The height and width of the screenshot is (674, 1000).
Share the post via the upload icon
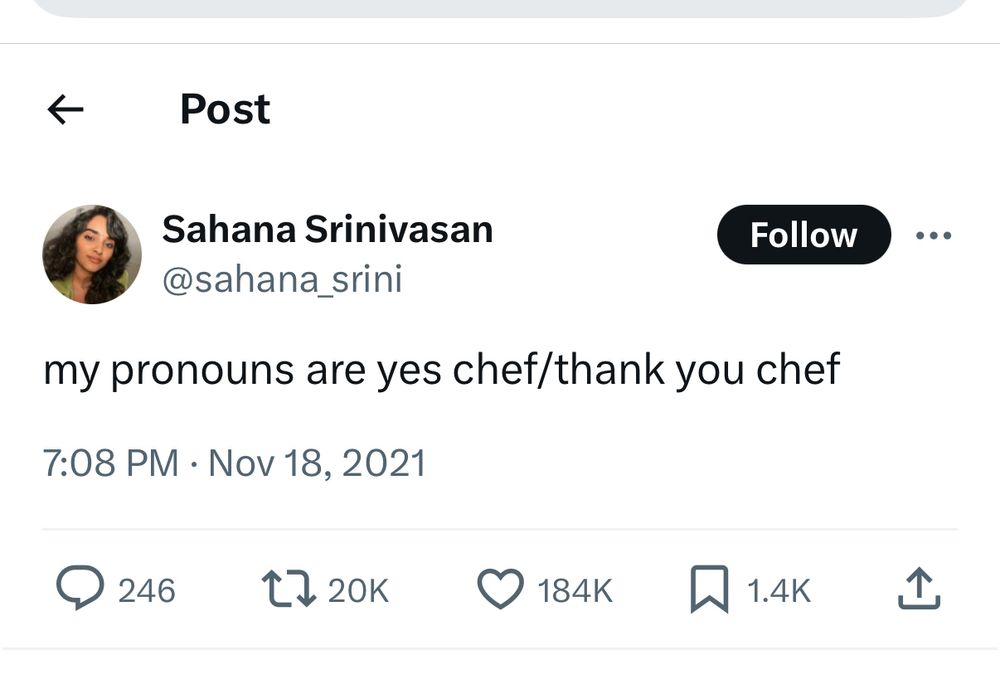[919, 588]
